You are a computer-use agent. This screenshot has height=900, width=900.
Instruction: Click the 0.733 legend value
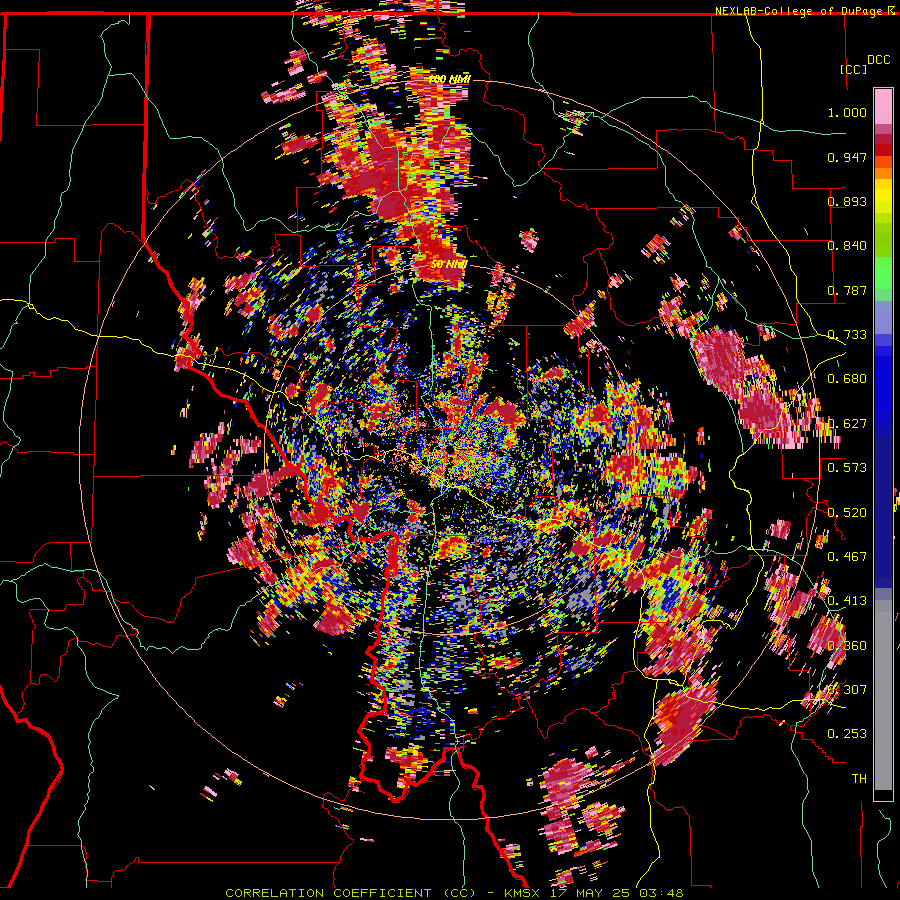tap(847, 335)
